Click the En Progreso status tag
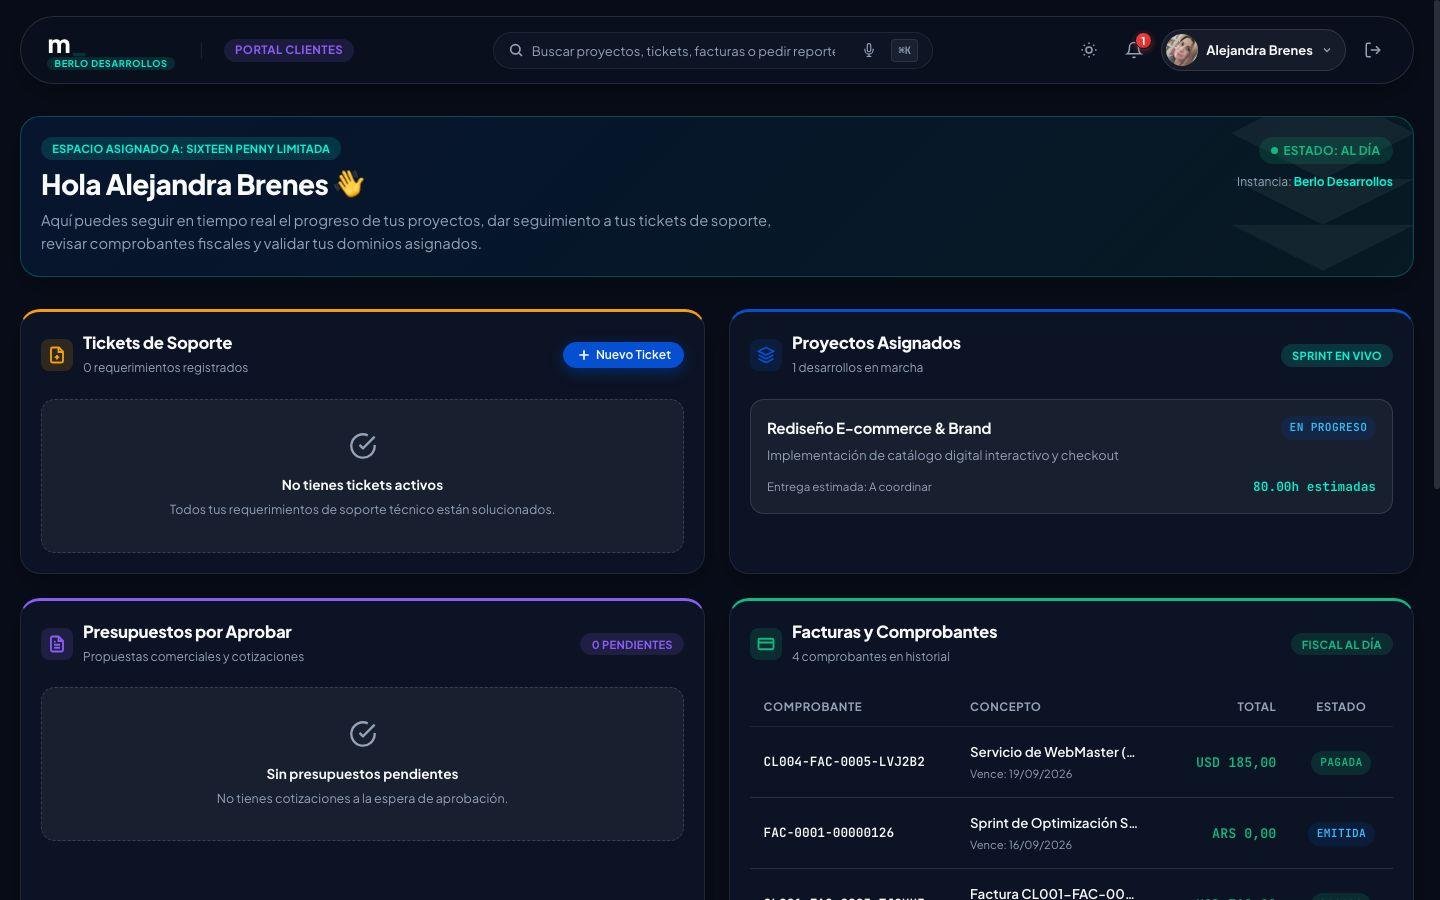 pos(1328,428)
